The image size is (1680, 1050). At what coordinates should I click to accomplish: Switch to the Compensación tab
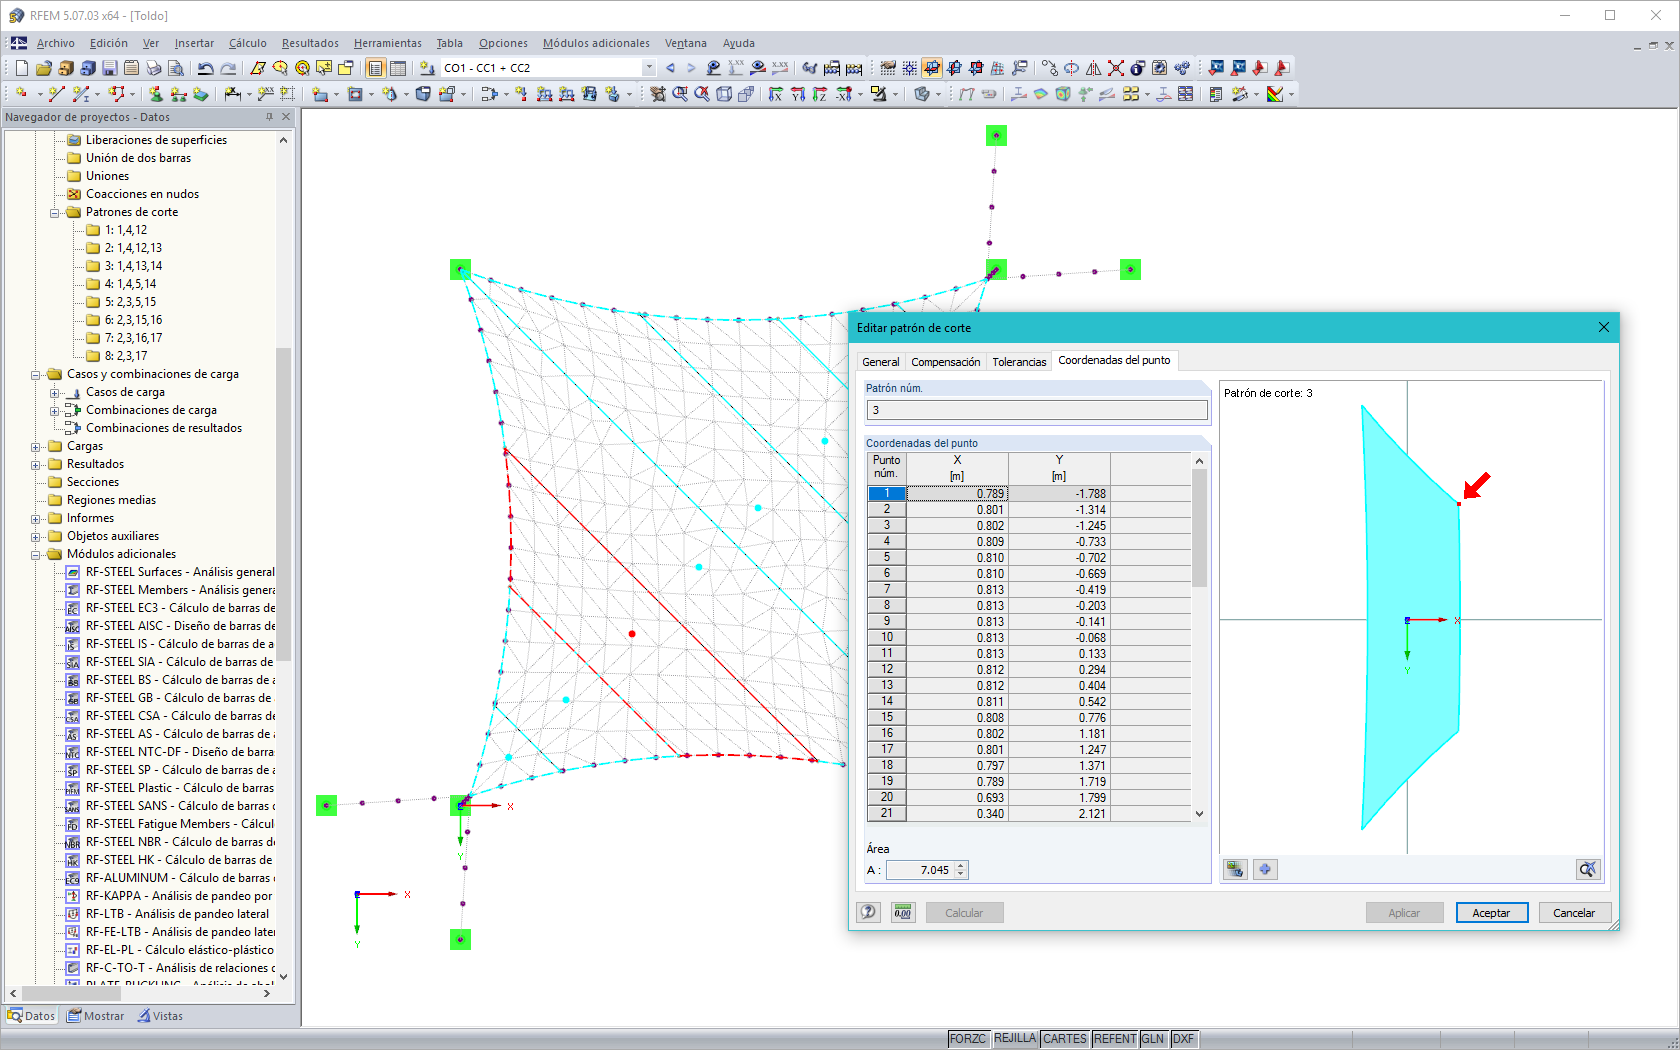pyautogui.click(x=945, y=361)
